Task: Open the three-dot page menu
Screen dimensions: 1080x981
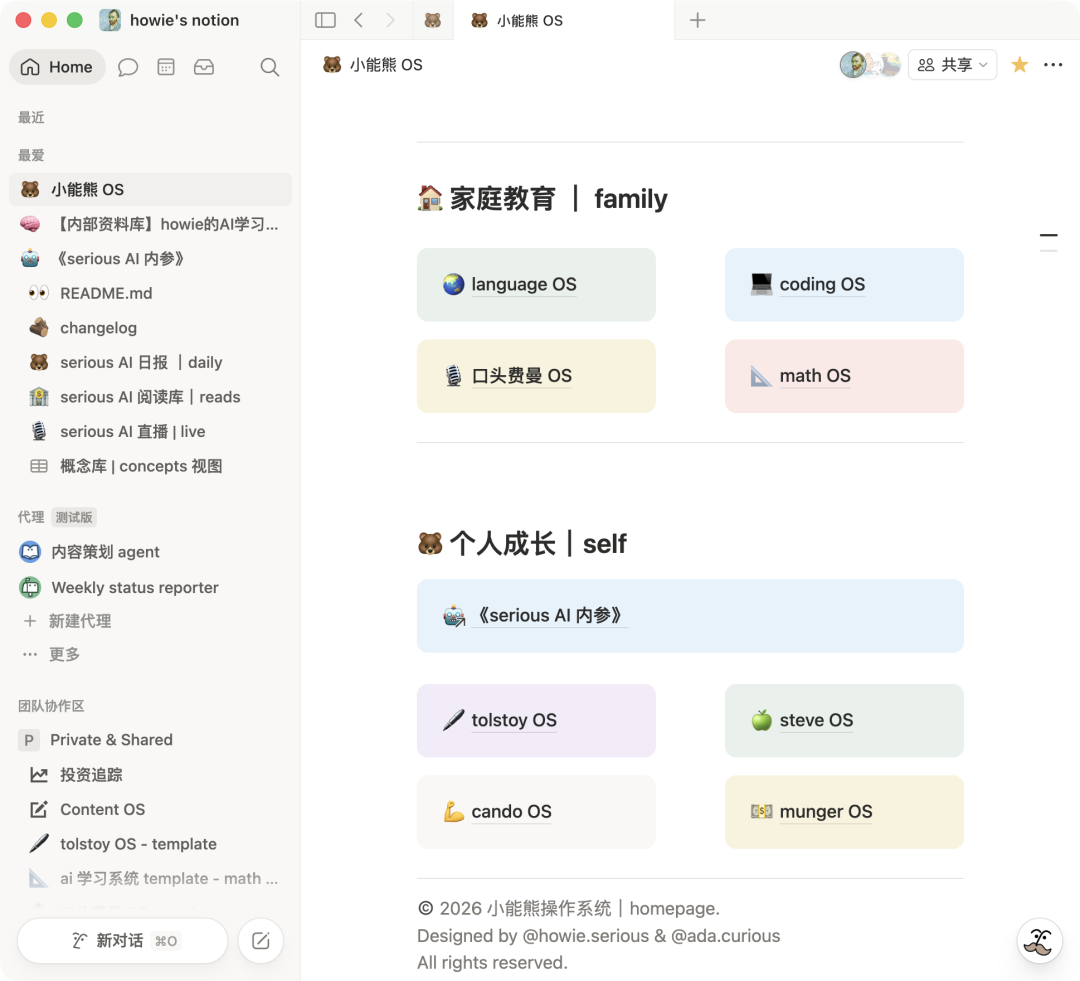Action: (x=1053, y=65)
